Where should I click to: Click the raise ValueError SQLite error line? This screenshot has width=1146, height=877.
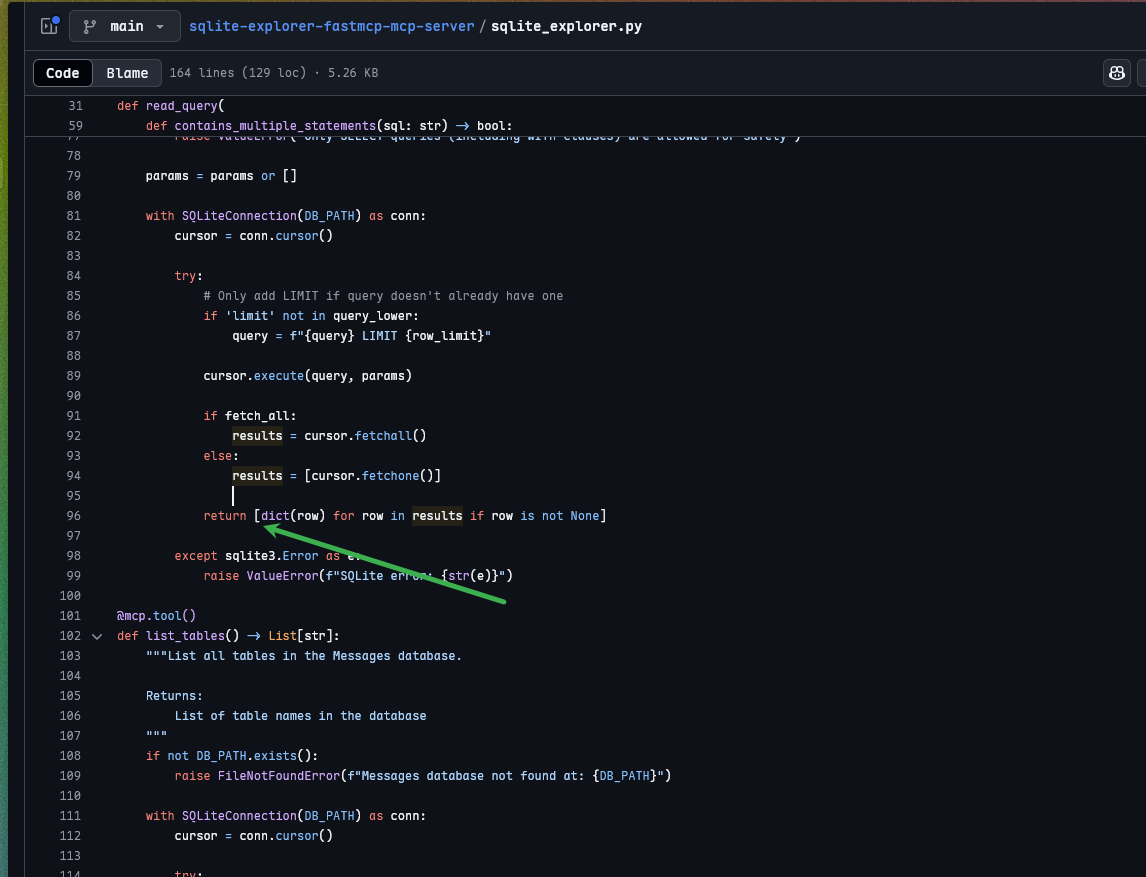[x=358, y=576]
